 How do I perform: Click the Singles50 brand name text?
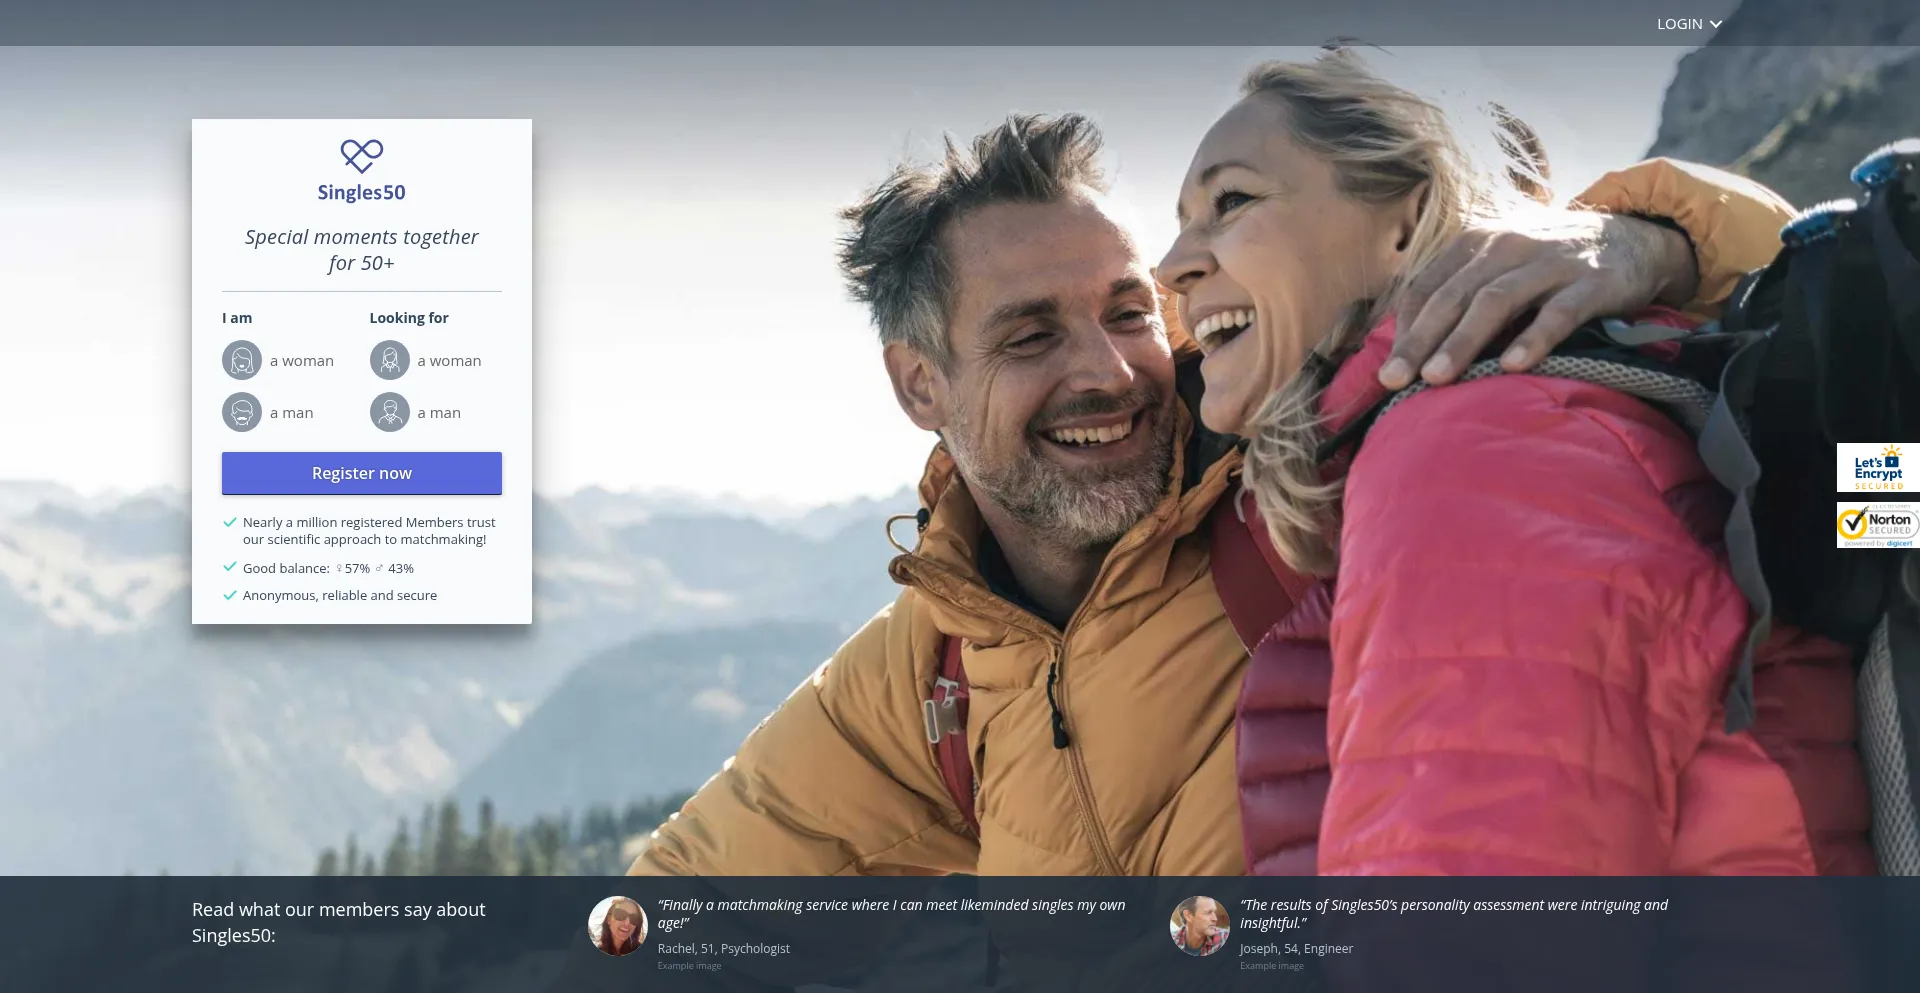pos(361,193)
